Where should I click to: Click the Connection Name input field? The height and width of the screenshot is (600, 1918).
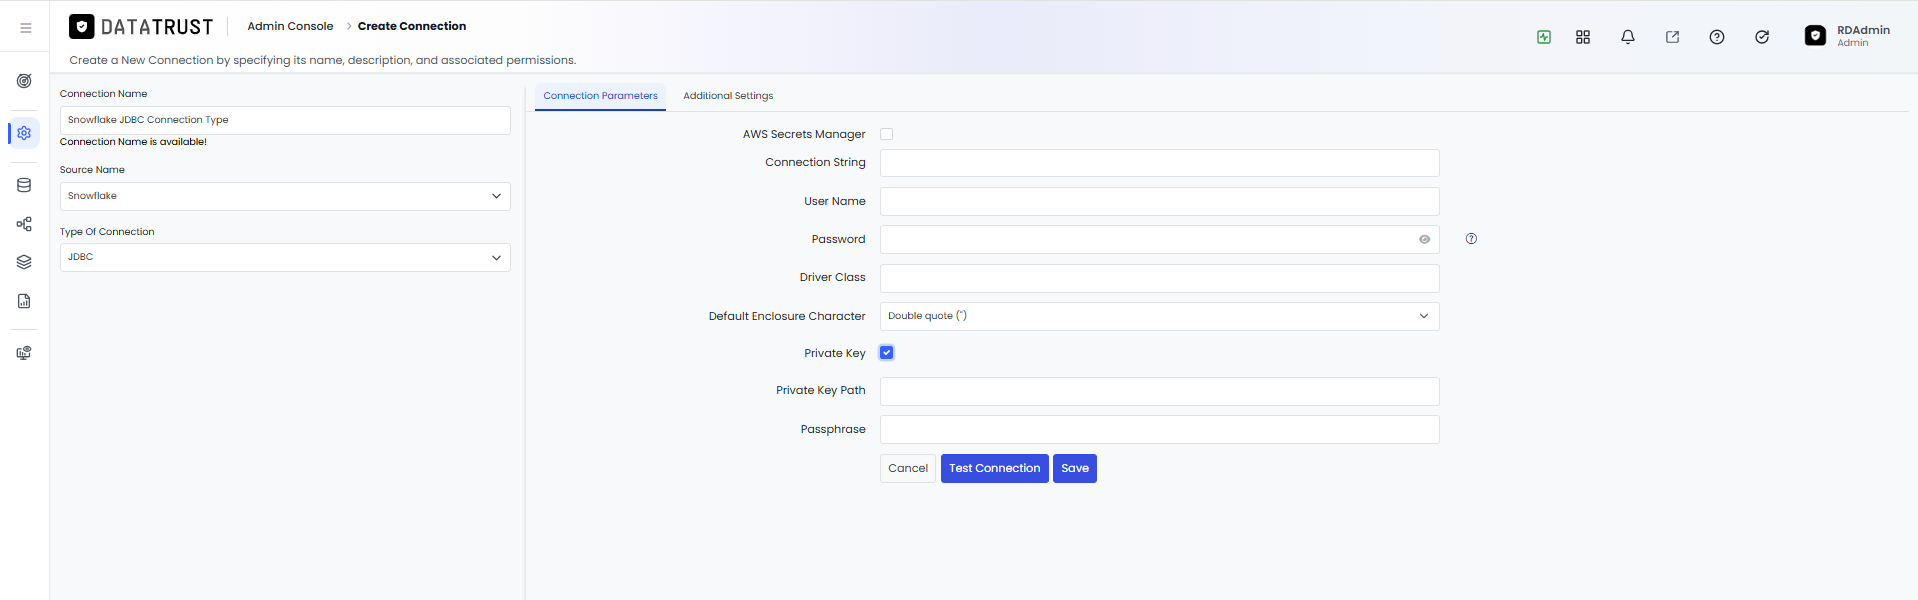point(285,120)
